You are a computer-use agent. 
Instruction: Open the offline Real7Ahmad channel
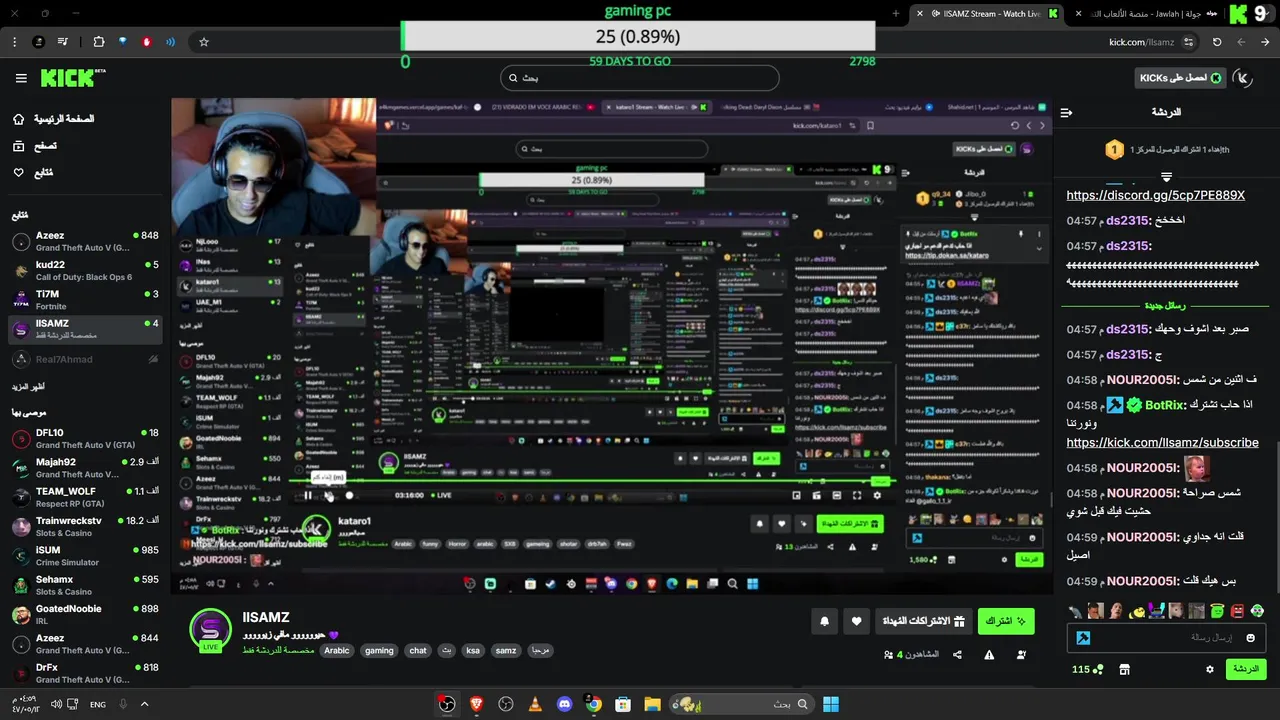[x=85, y=359]
